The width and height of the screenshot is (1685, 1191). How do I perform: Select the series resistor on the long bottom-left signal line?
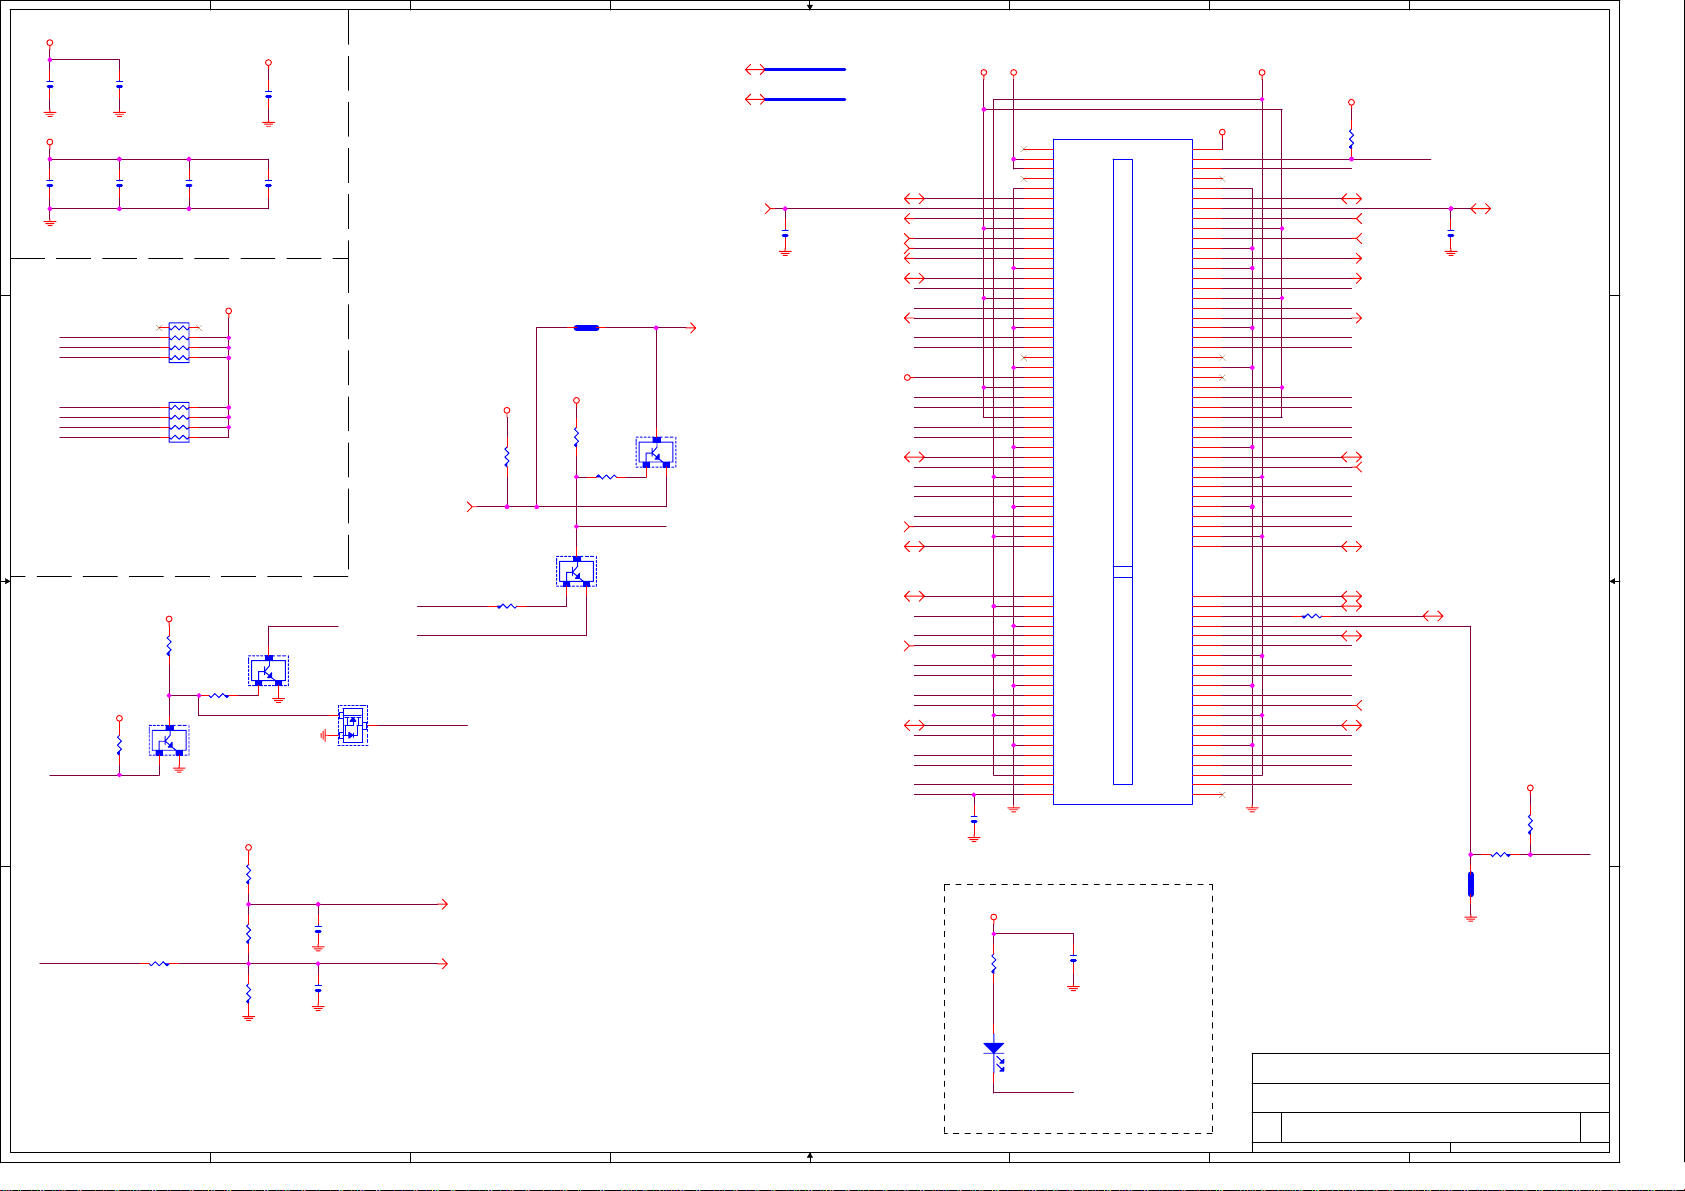[x=159, y=964]
